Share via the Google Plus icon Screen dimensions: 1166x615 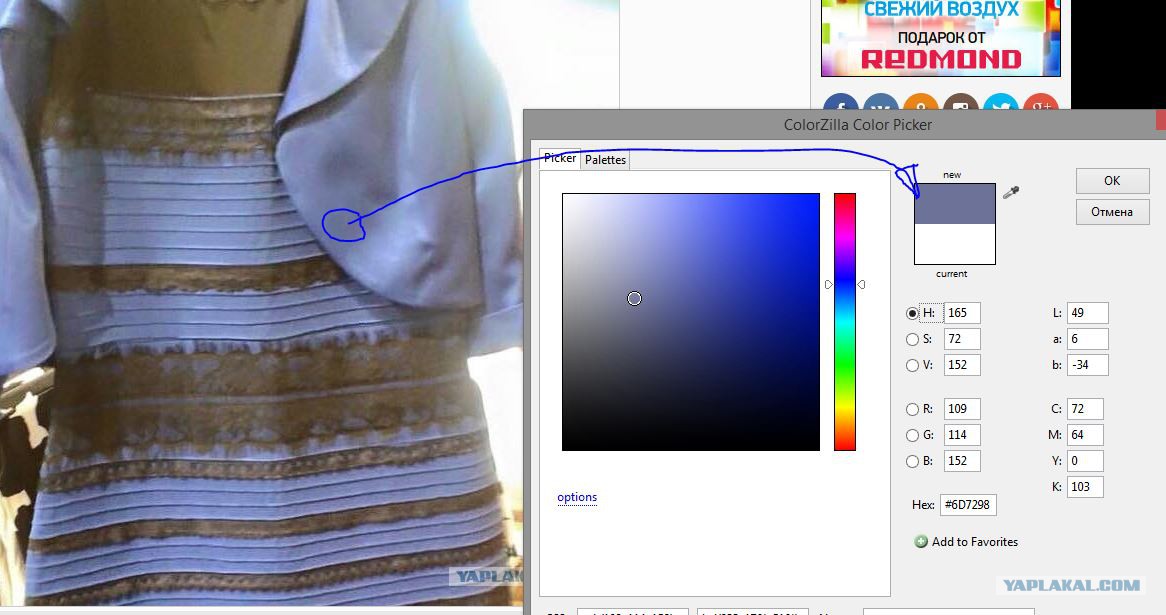pyautogui.click(x=1040, y=105)
